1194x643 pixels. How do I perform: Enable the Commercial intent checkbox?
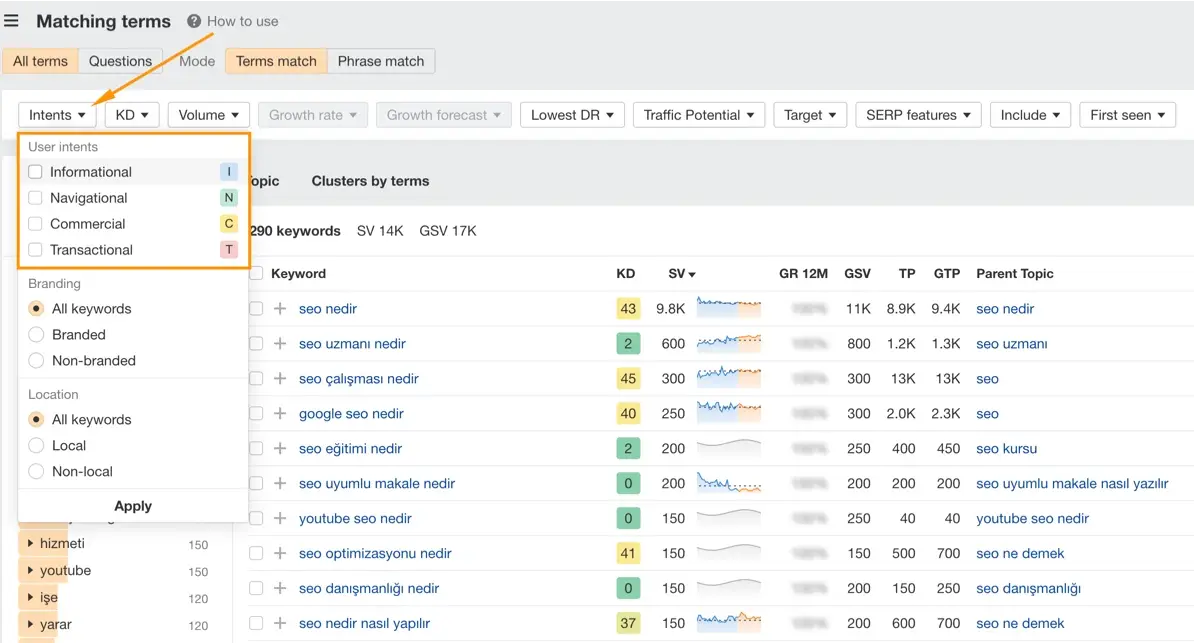(36, 224)
